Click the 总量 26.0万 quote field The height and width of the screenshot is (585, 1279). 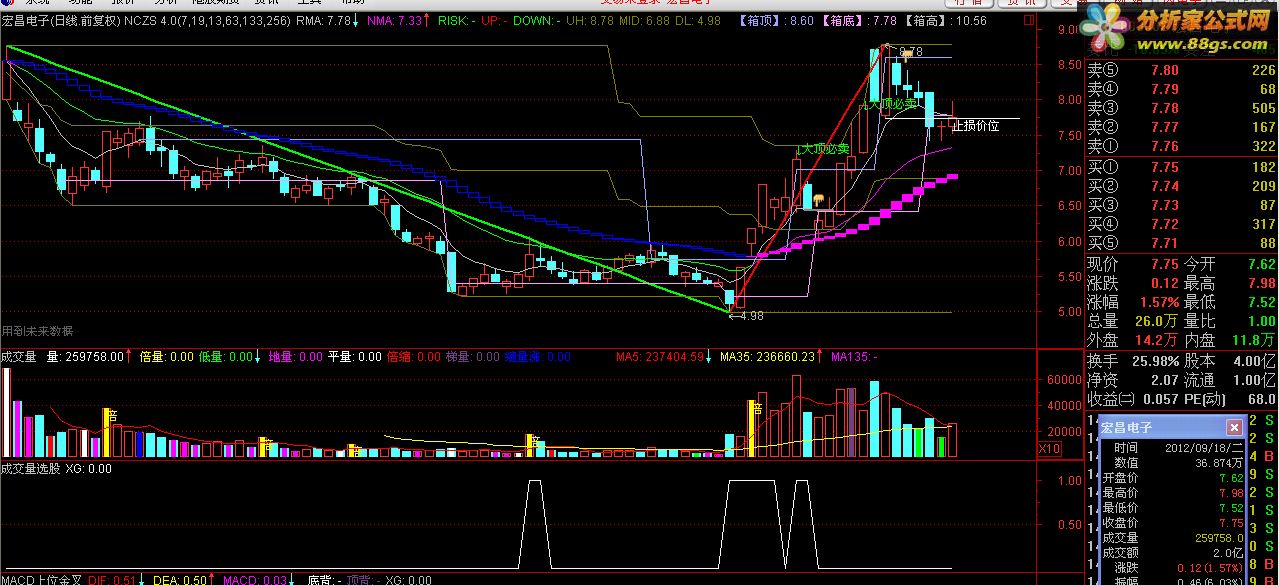coord(1134,321)
